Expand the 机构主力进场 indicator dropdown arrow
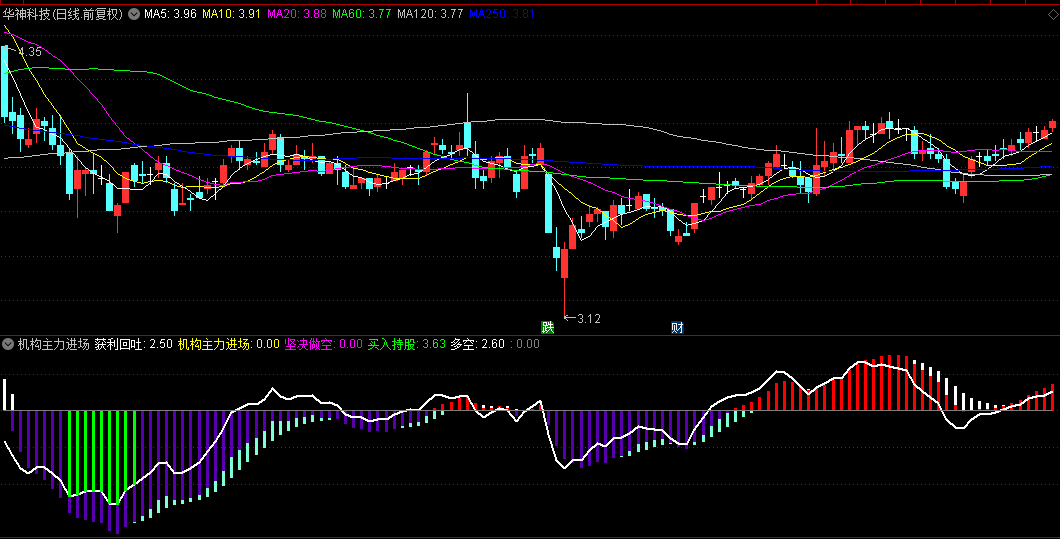 click(x=8, y=344)
